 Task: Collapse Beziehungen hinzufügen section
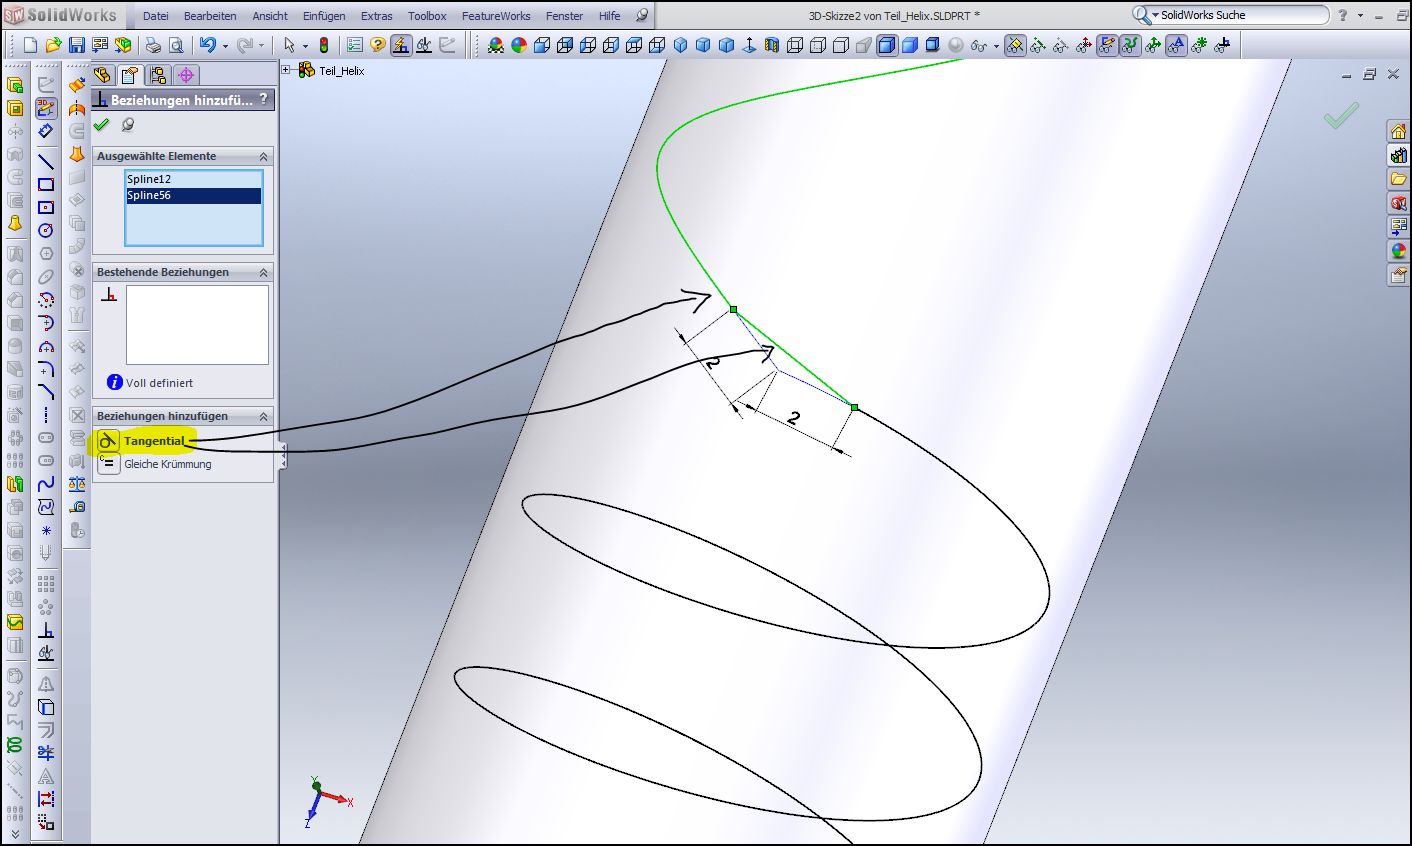point(264,417)
